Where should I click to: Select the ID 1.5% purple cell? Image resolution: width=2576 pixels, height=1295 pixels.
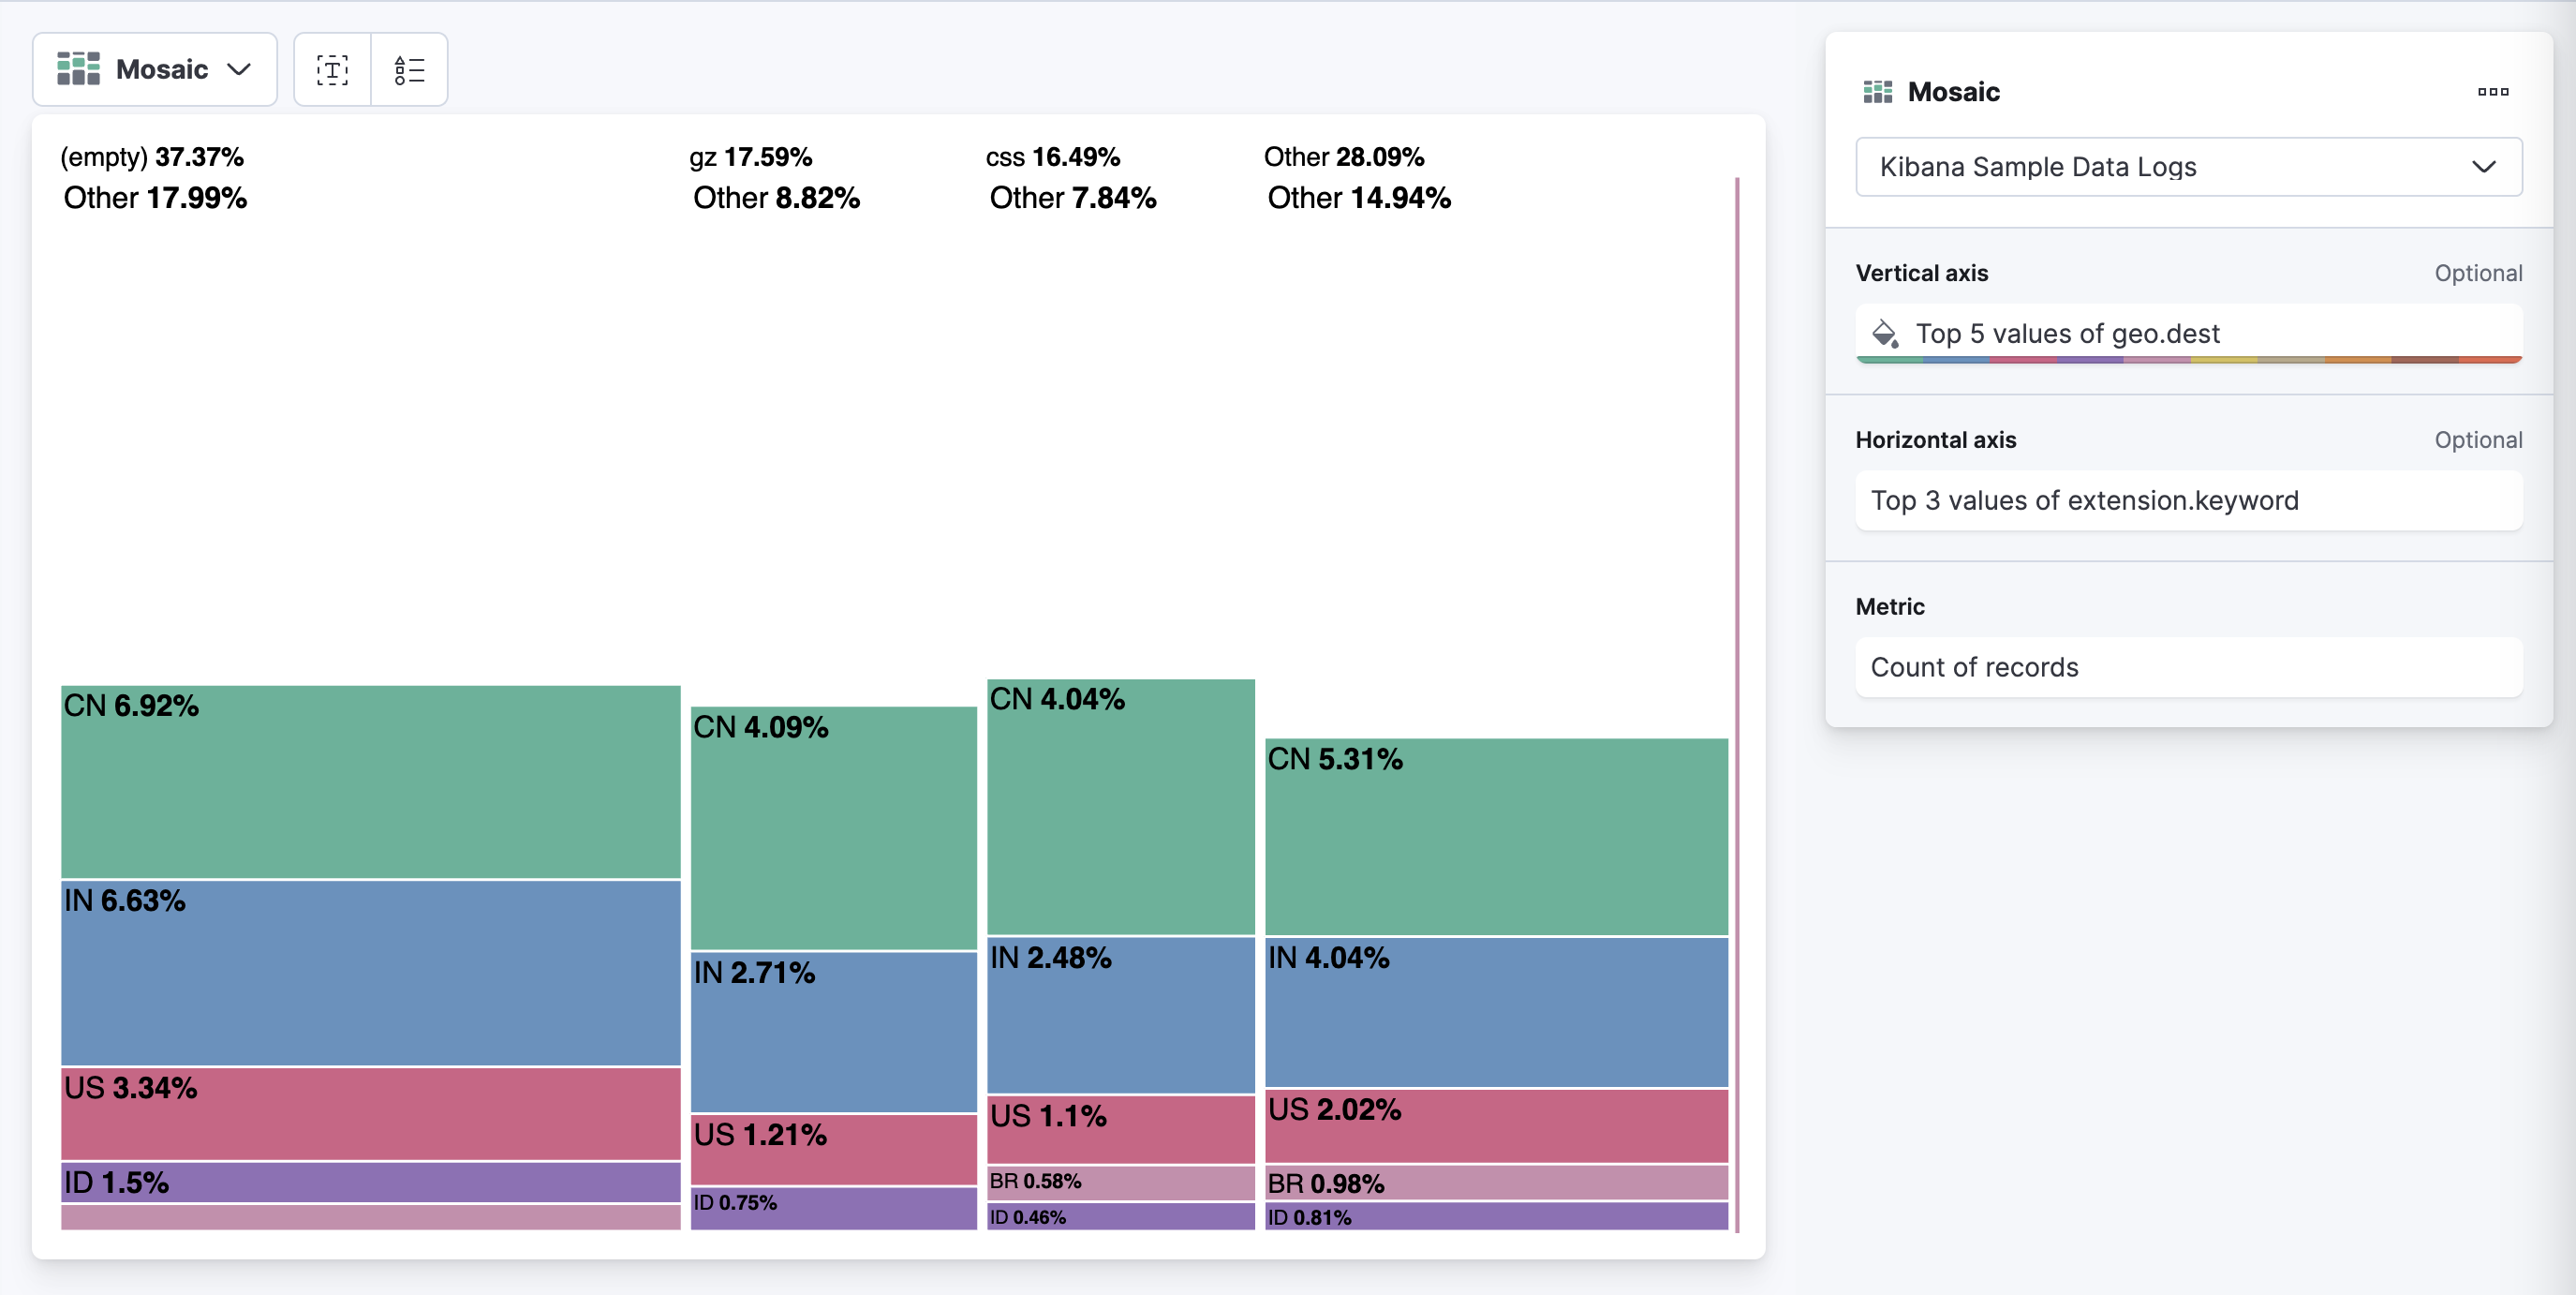pyautogui.click(x=370, y=1182)
